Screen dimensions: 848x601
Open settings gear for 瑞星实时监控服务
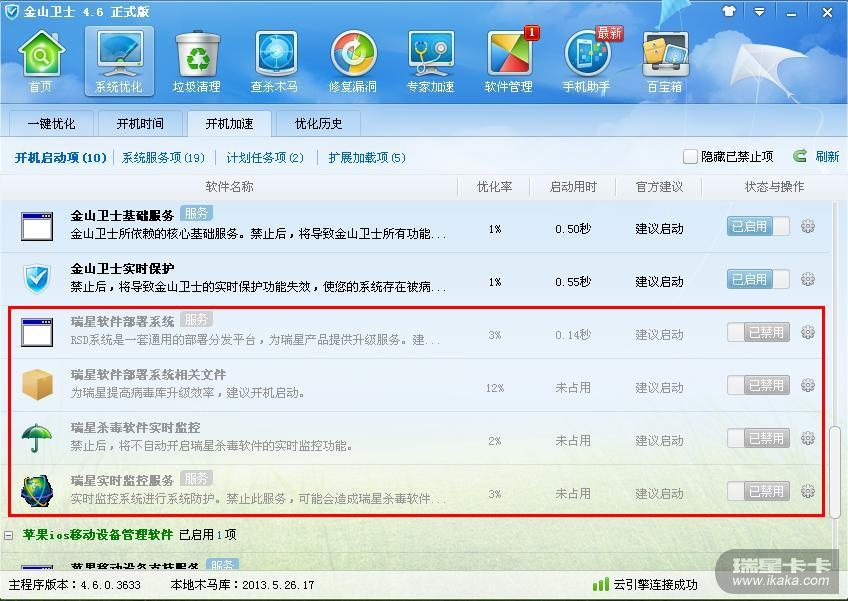click(807, 491)
